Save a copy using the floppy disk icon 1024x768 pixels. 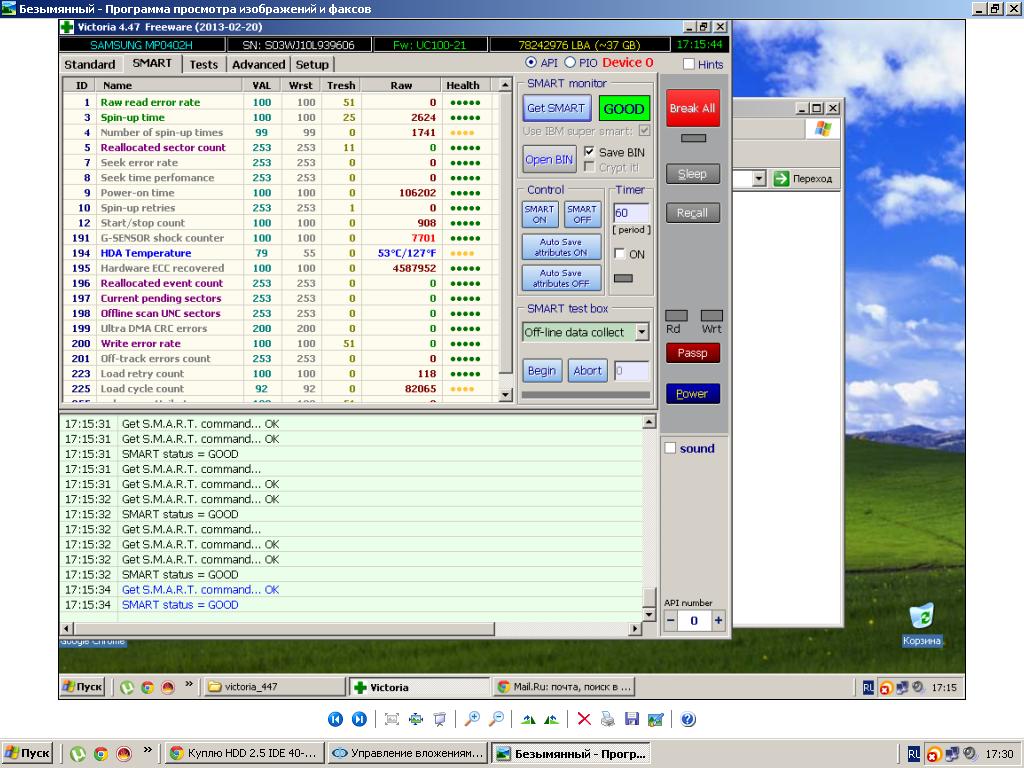pyautogui.click(x=631, y=719)
